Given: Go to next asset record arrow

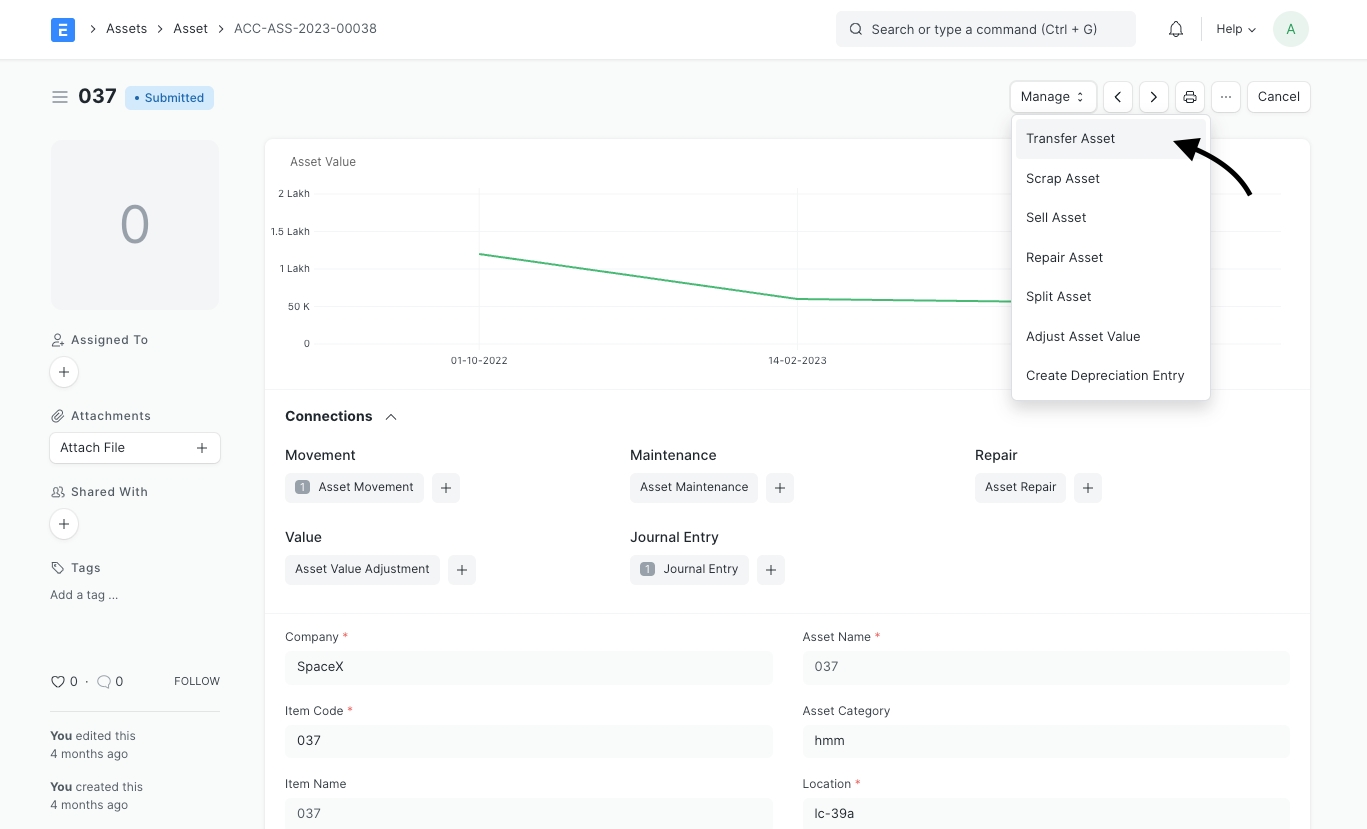Looking at the screenshot, I should click(x=1154, y=97).
